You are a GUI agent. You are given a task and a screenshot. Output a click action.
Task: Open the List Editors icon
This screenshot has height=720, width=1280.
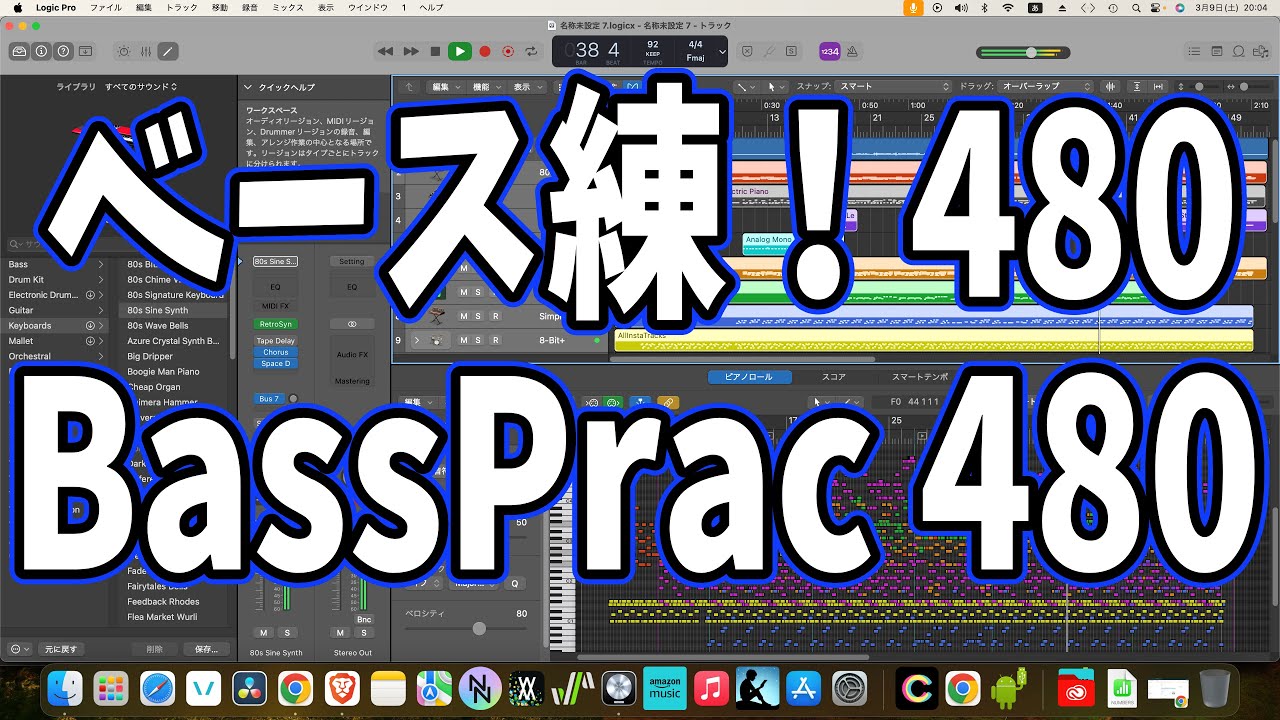point(1193,51)
